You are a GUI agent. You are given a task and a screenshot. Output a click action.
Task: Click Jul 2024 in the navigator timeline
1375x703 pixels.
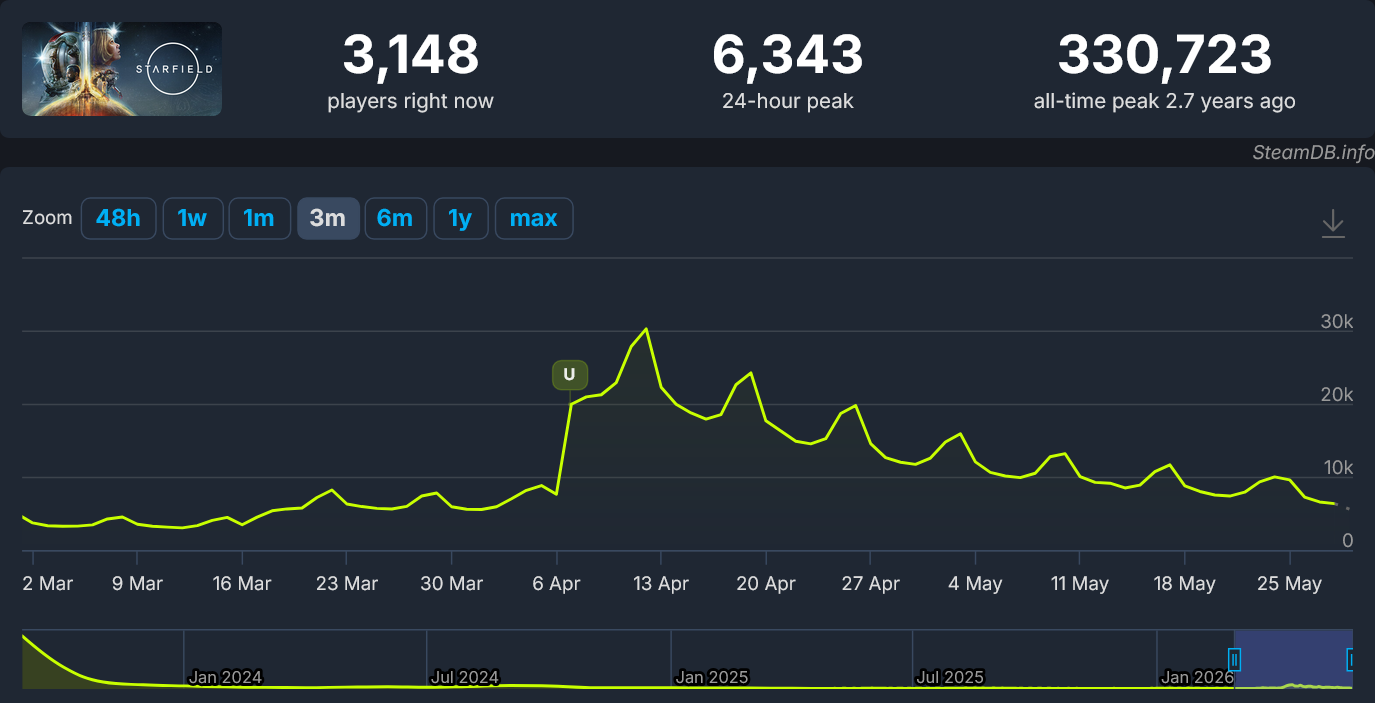pyautogui.click(x=465, y=677)
